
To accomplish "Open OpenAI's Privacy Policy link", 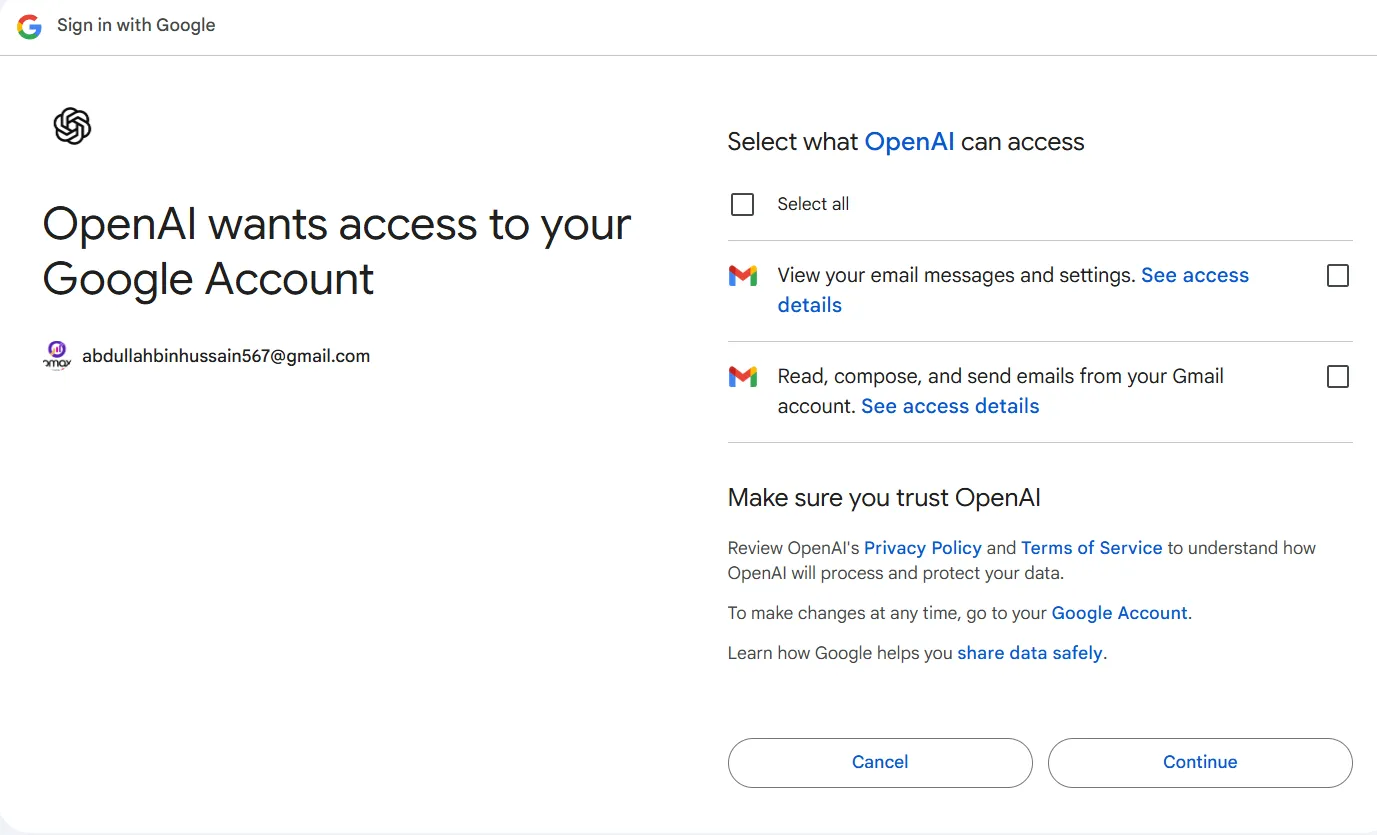I will click(x=922, y=548).
